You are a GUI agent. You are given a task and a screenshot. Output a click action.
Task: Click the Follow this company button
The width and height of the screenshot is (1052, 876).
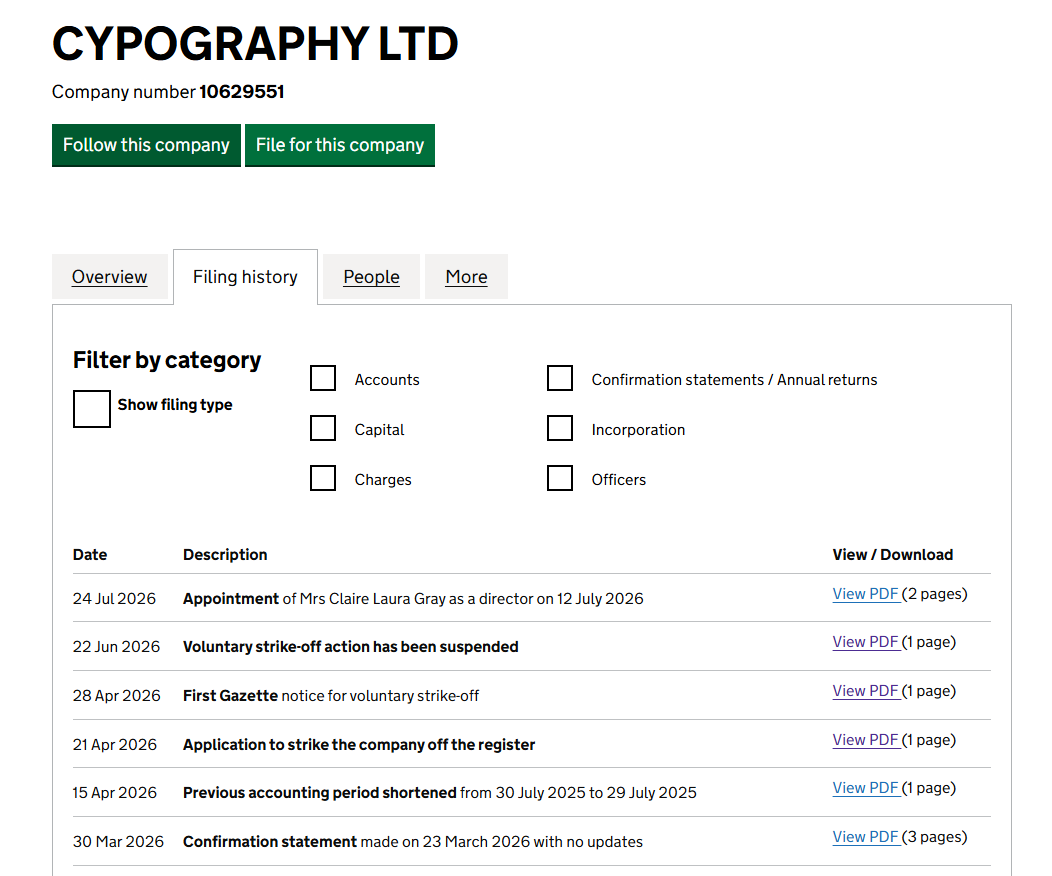(x=146, y=145)
